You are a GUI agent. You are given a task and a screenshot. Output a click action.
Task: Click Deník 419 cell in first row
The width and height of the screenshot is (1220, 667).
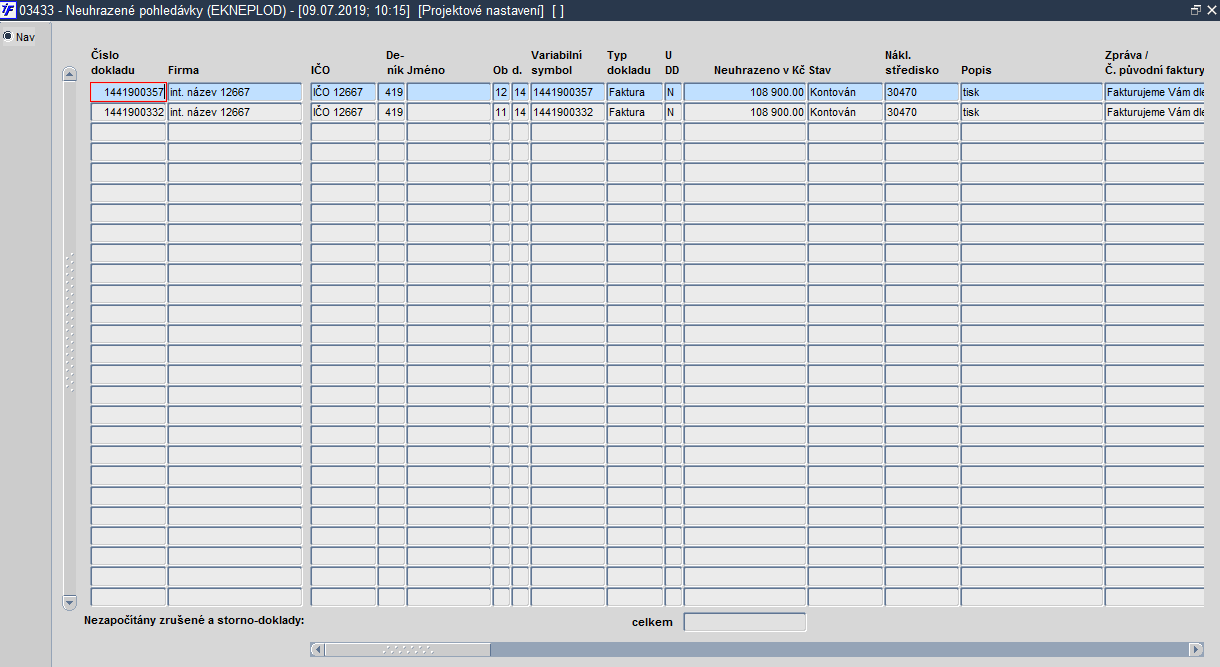click(x=392, y=92)
